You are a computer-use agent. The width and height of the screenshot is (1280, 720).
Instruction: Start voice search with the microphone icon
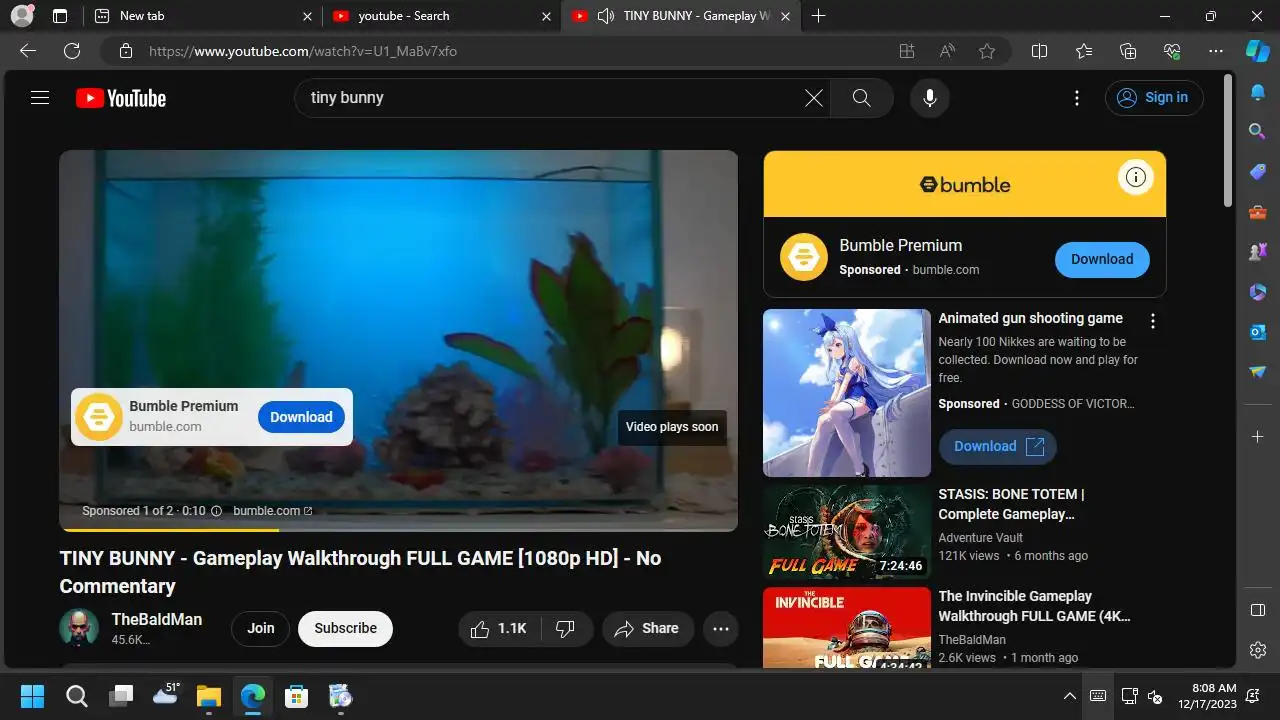click(930, 98)
